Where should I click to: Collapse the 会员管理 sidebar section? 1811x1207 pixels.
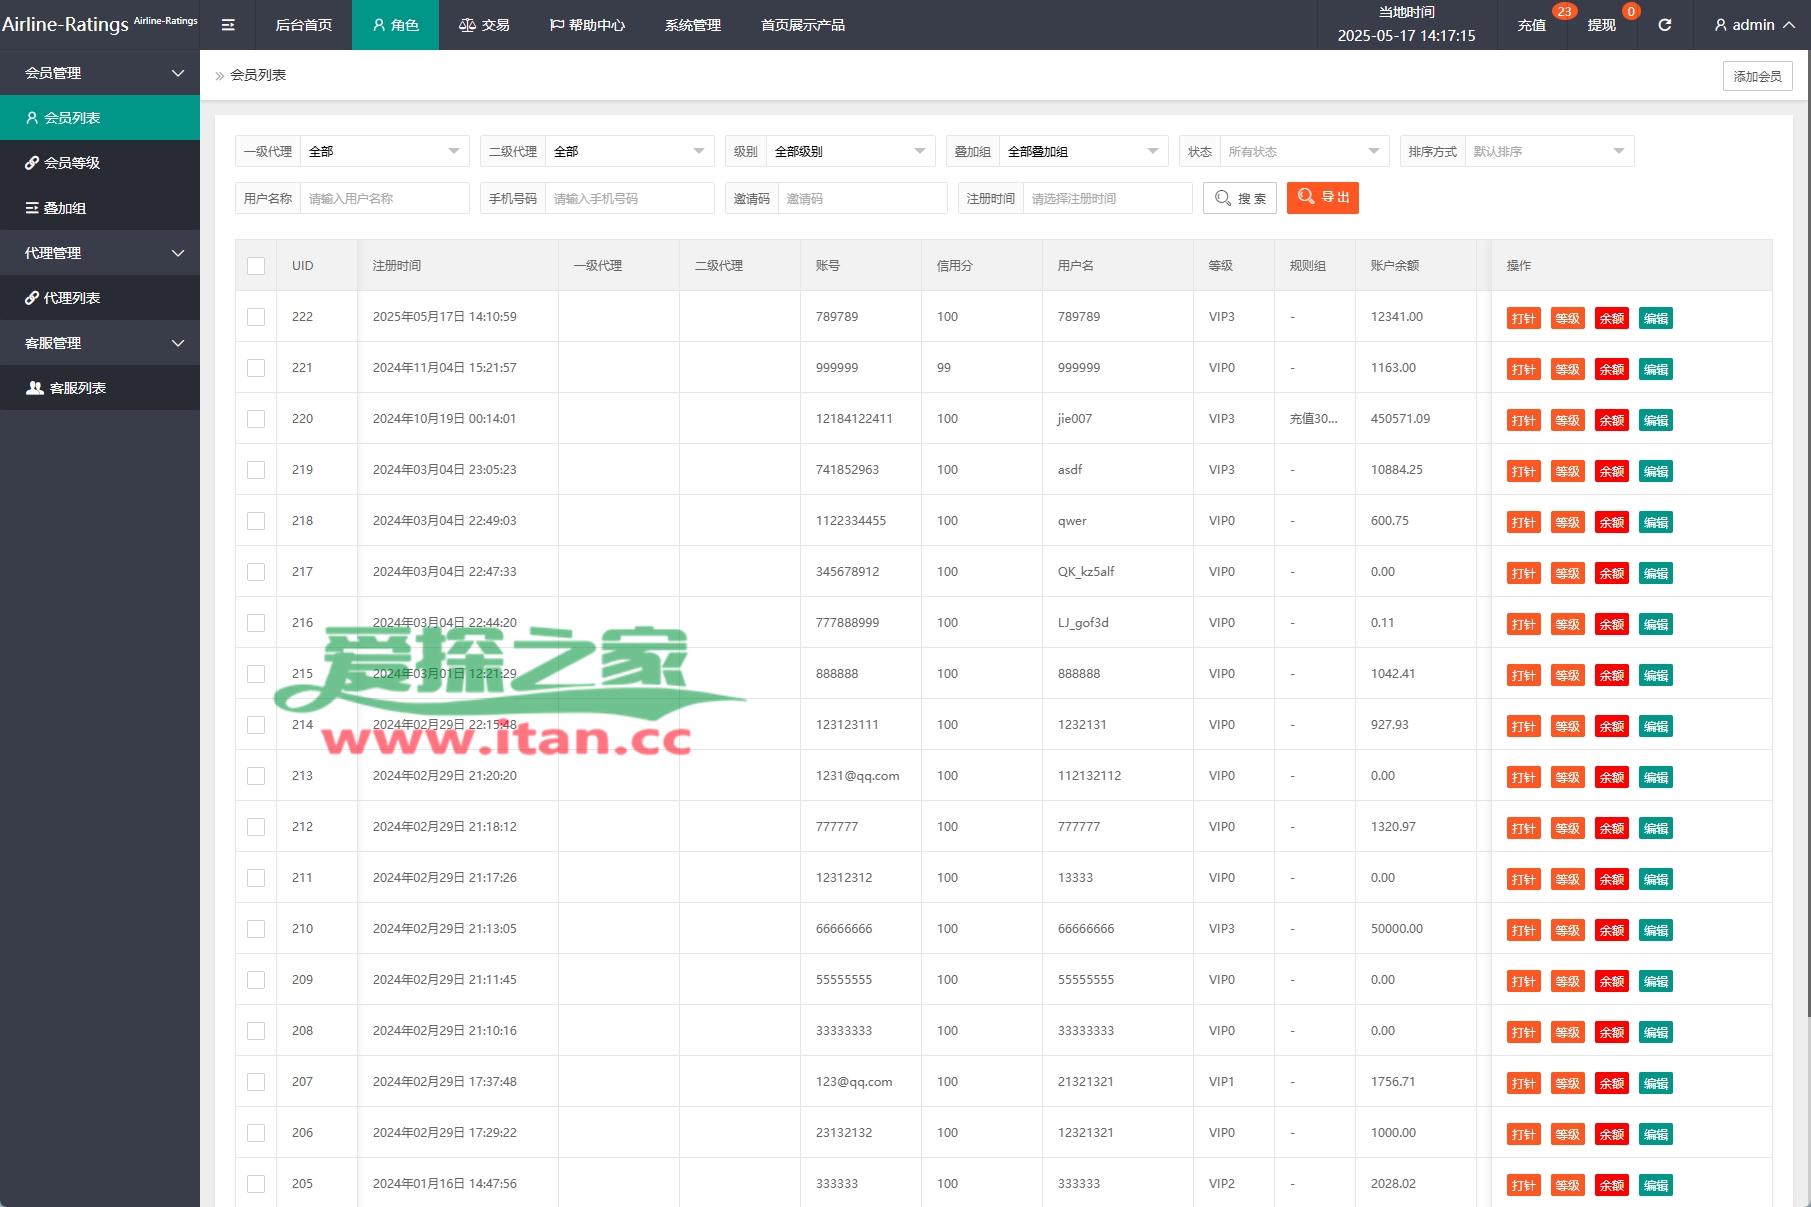[100, 73]
